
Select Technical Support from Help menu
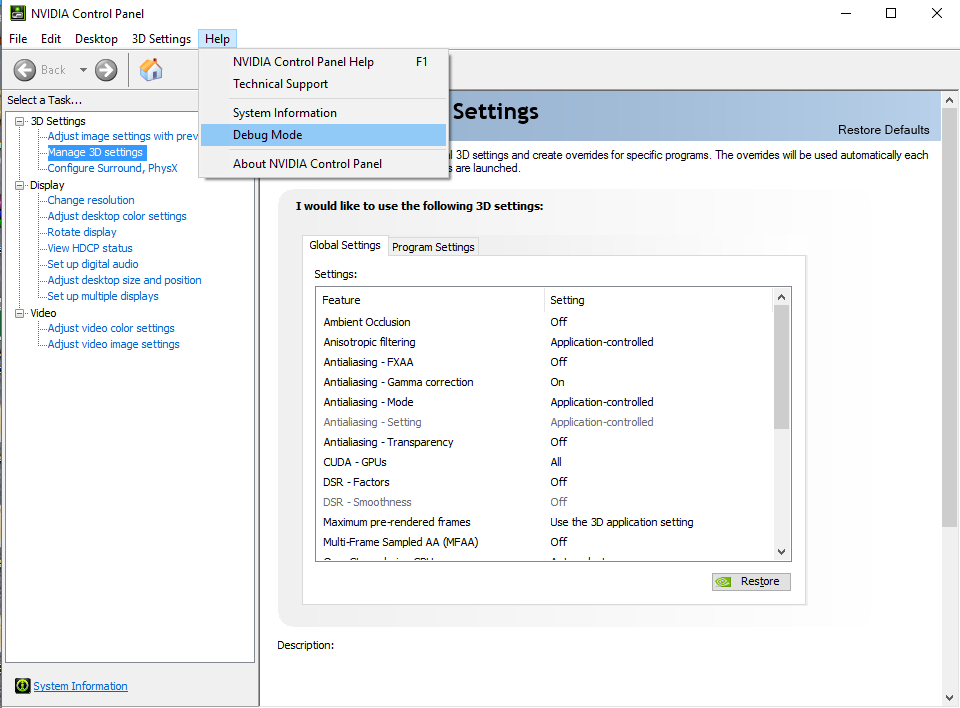(x=323, y=84)
